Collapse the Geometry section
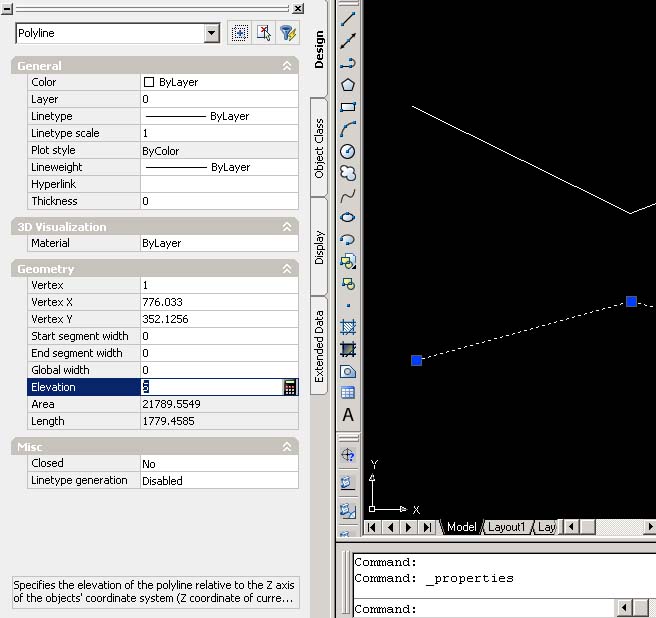656x618 pixels. point(287,269)
